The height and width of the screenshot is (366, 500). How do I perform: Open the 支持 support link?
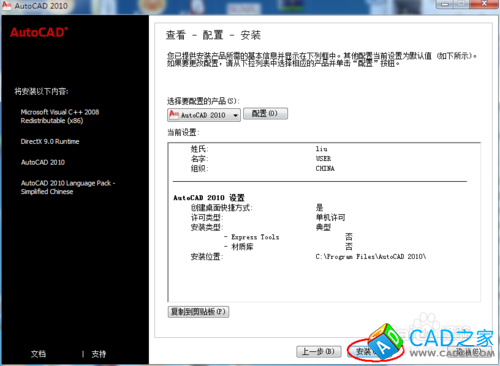pyautogui.click(x=99, y=354)
